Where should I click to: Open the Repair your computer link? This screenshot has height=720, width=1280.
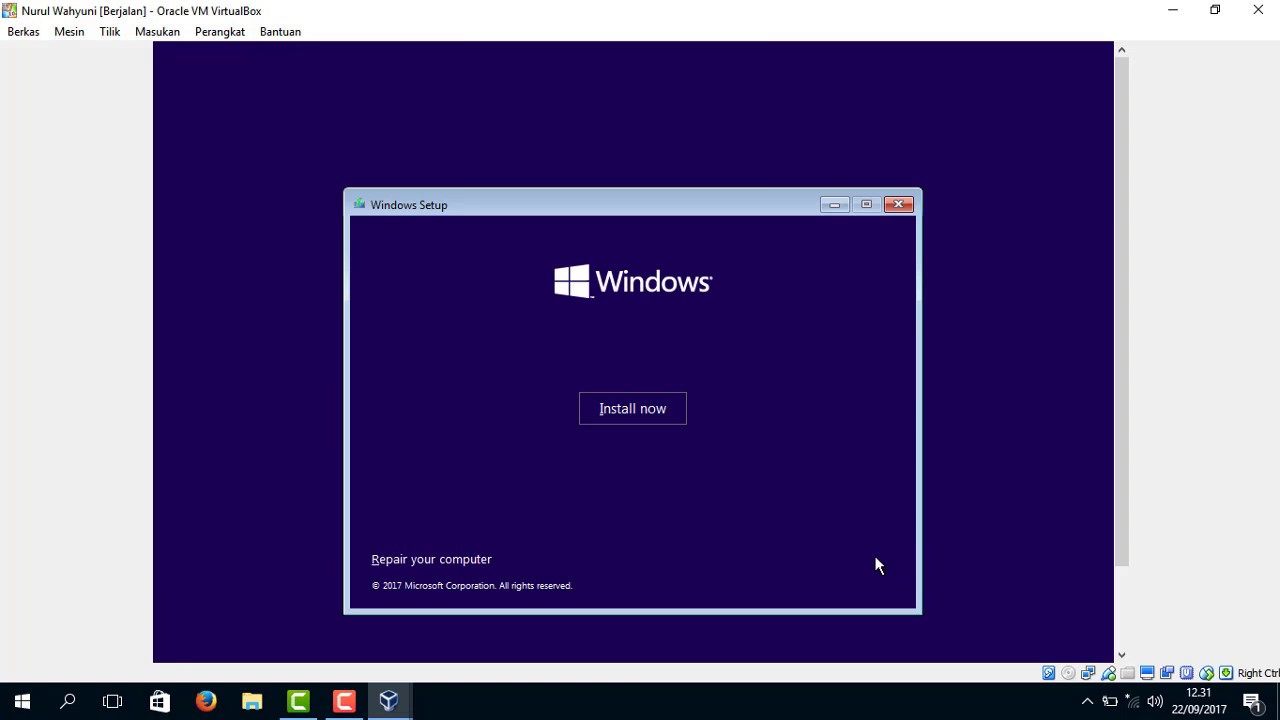(x=431, y=559)
